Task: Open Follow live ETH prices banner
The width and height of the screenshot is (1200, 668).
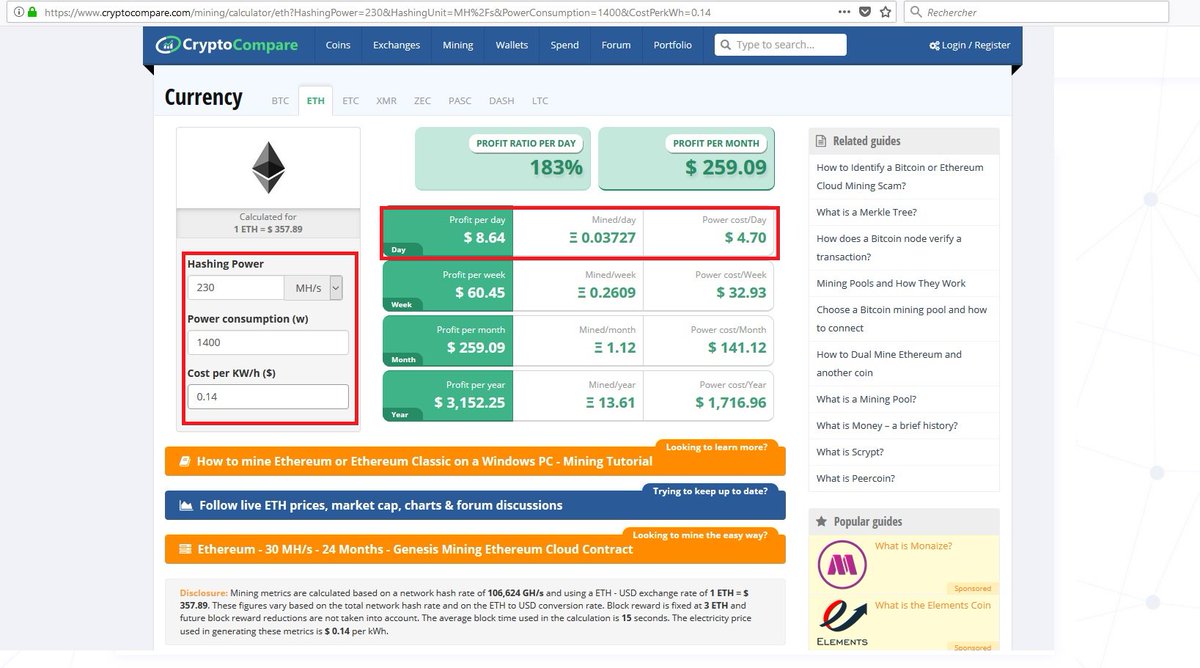Action: click(475, 505)
